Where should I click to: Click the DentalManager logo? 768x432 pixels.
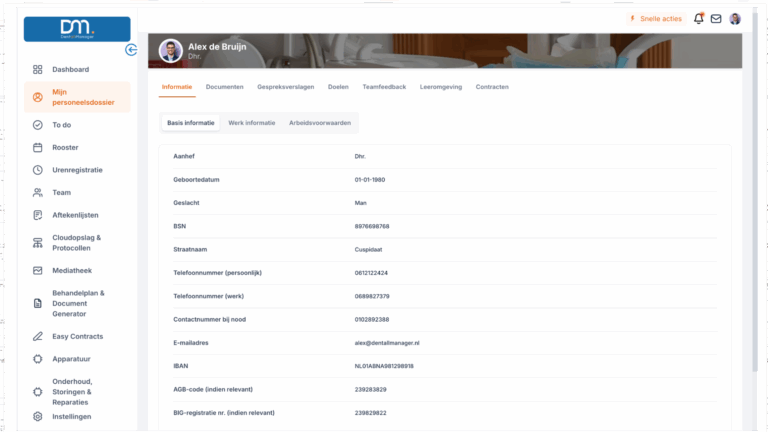point(77,29)
